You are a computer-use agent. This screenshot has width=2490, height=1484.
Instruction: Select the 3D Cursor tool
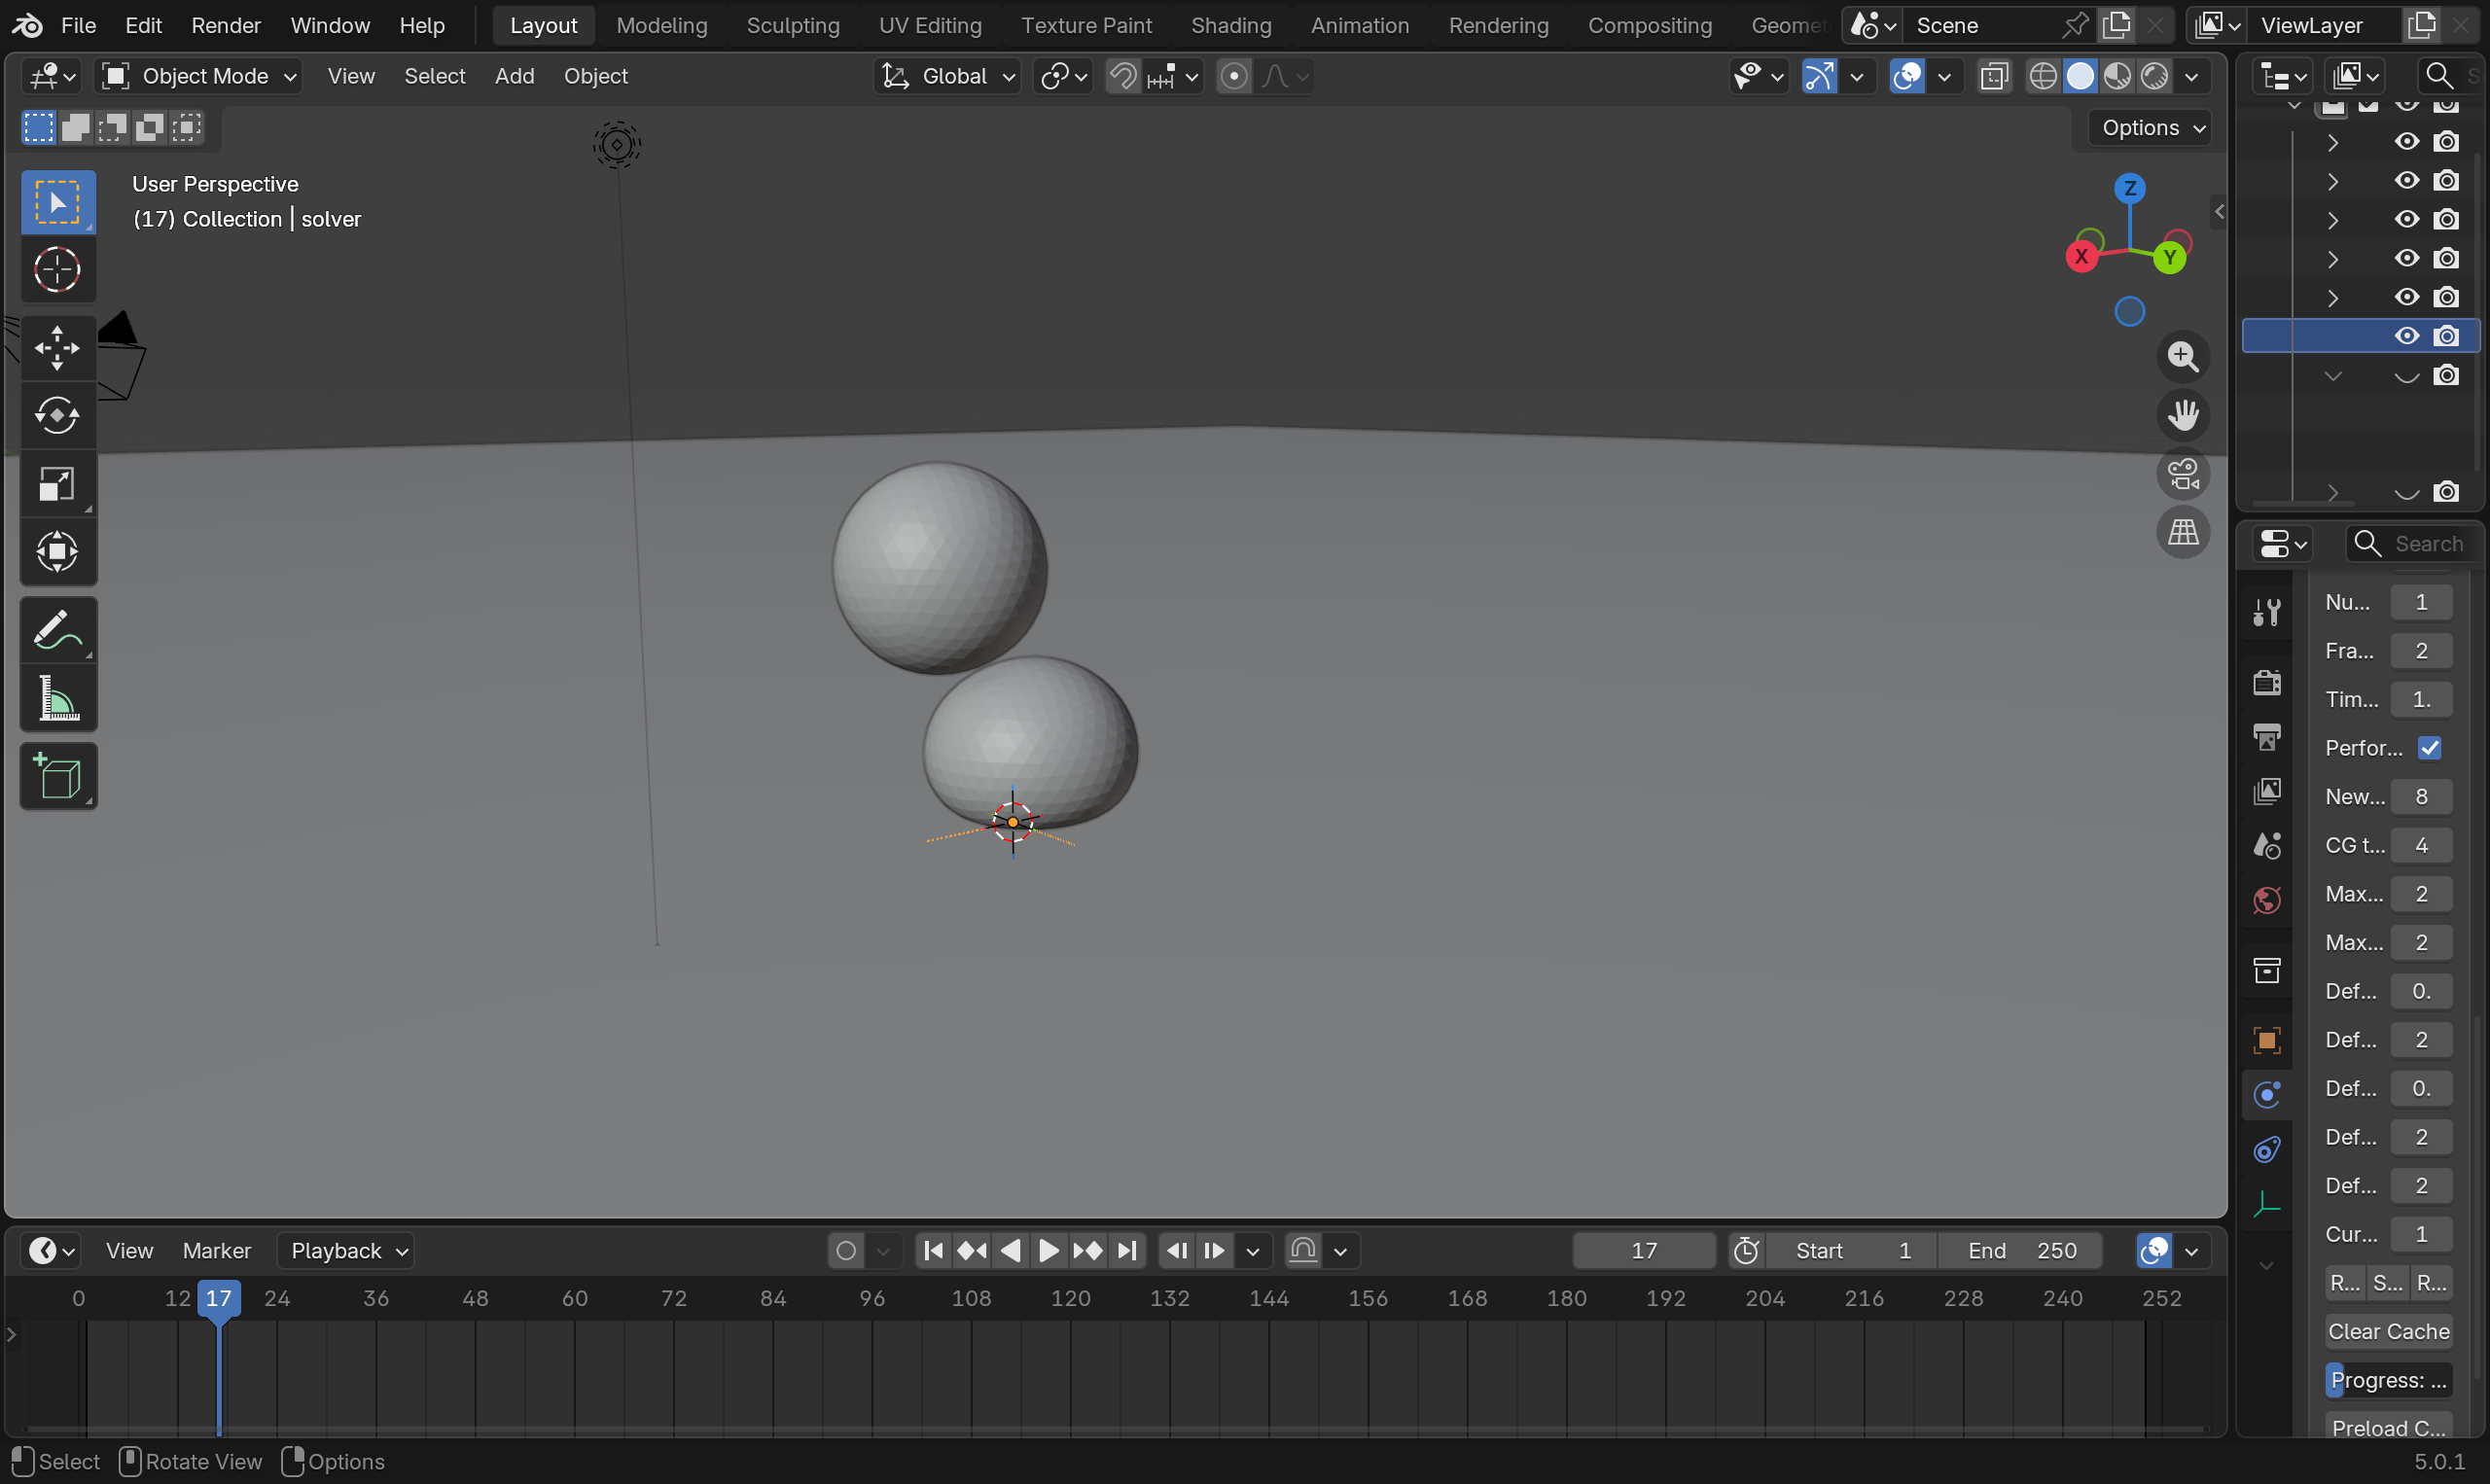(57, 269)
